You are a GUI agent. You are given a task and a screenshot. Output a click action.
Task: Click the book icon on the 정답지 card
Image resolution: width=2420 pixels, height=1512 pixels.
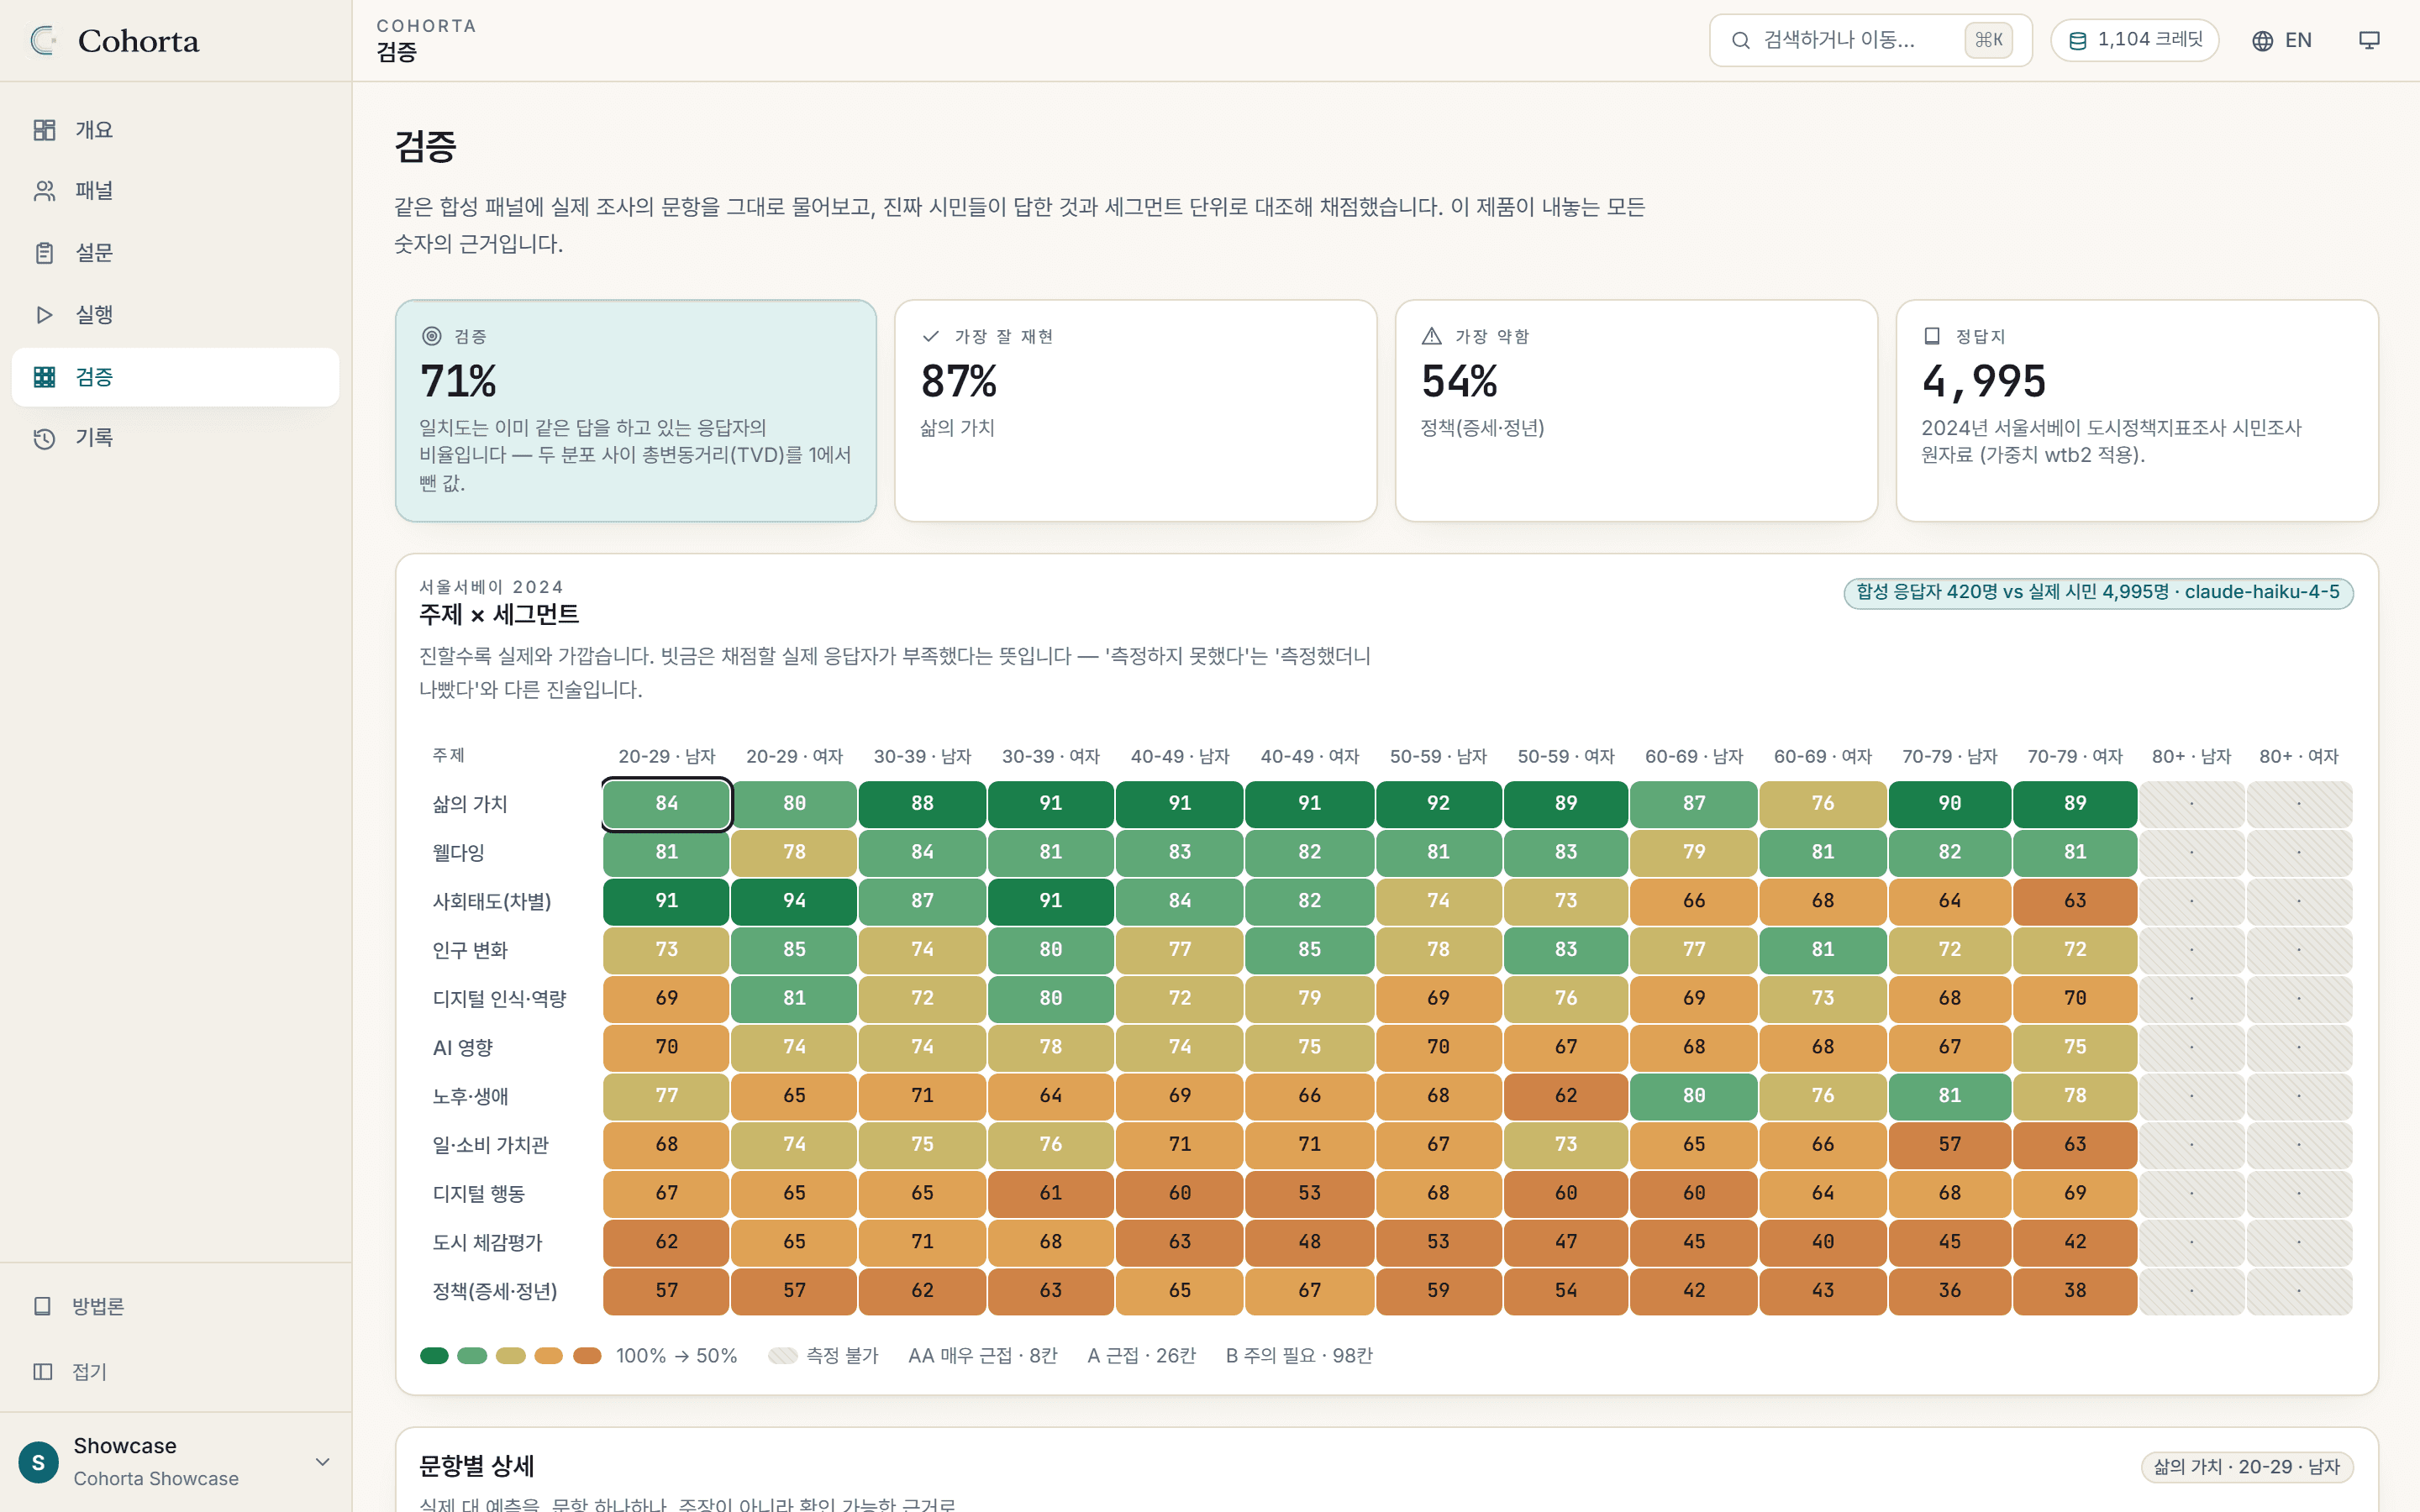pos(1932,336)
